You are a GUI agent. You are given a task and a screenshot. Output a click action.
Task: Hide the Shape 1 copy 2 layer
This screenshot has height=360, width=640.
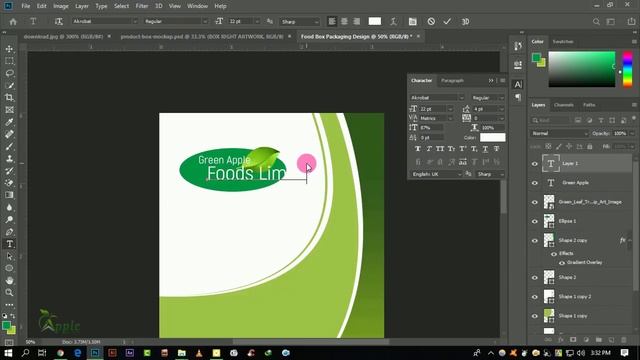pyautogui.click(x=535, y=297)
